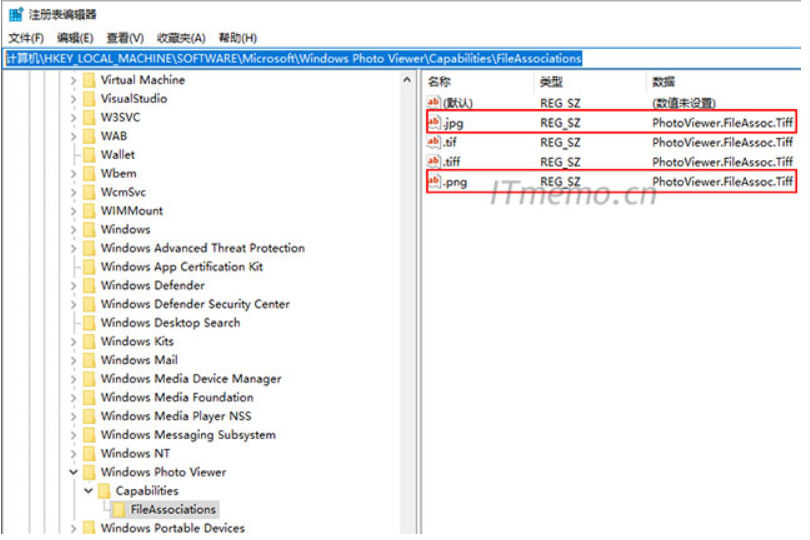Screen dimensions: 810x540
Task: Click the Windows Photo Viewer folder icon
Action: [x=89, y=472]
